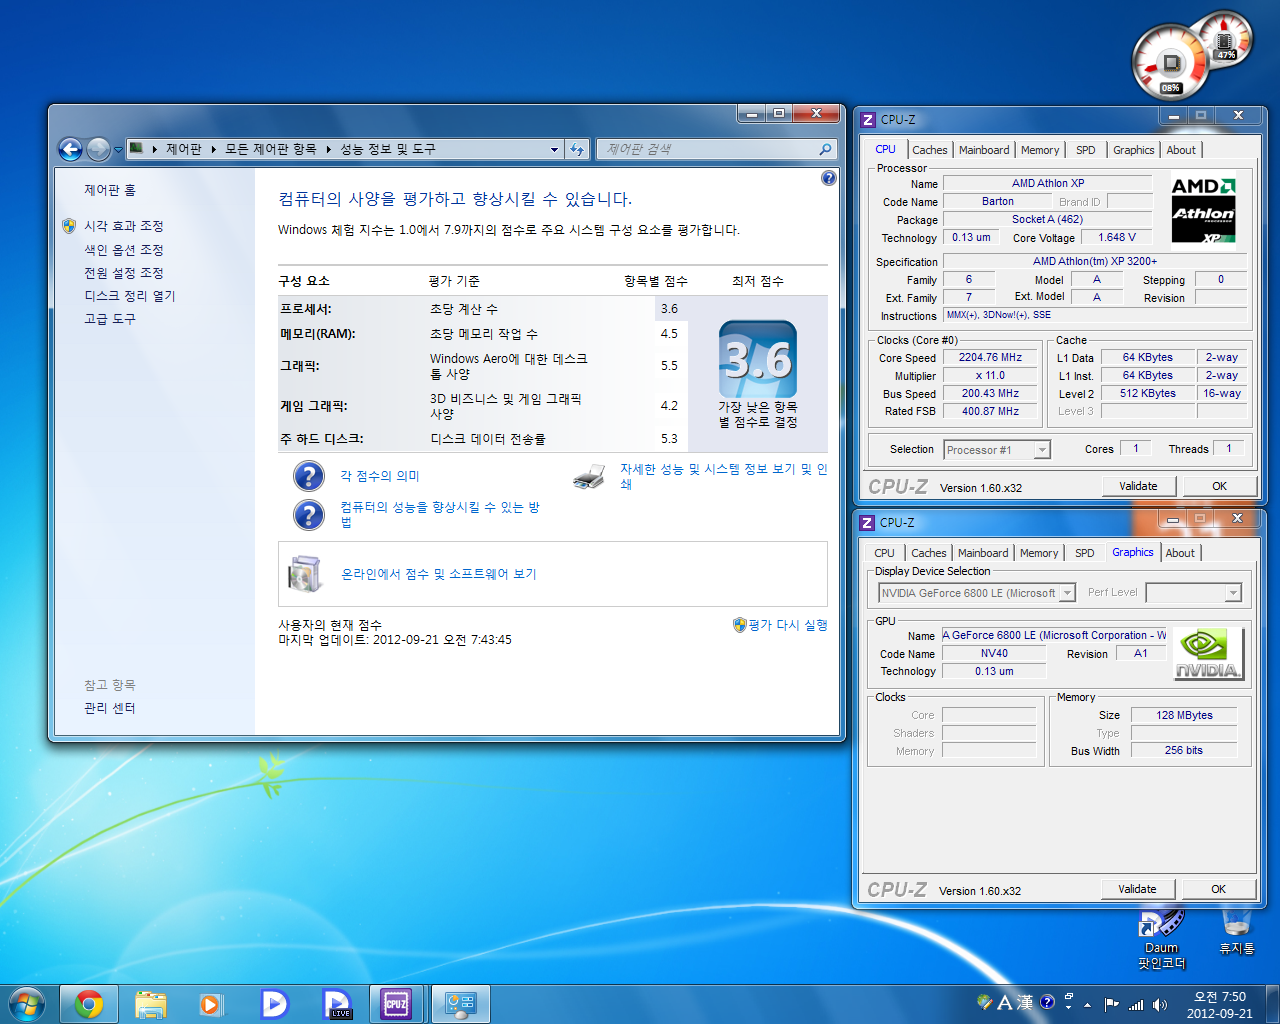Open '관리 센터' link under 참고 항목

pyautogui.click(x=110, y=708)
